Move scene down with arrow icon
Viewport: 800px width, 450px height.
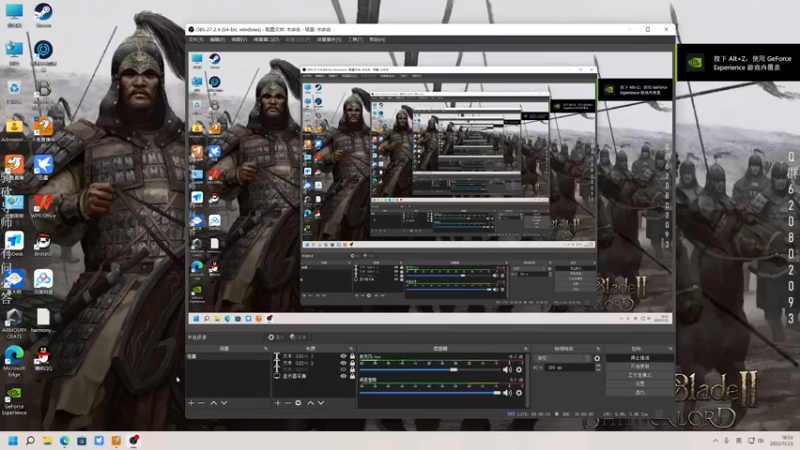click(224, 403)
